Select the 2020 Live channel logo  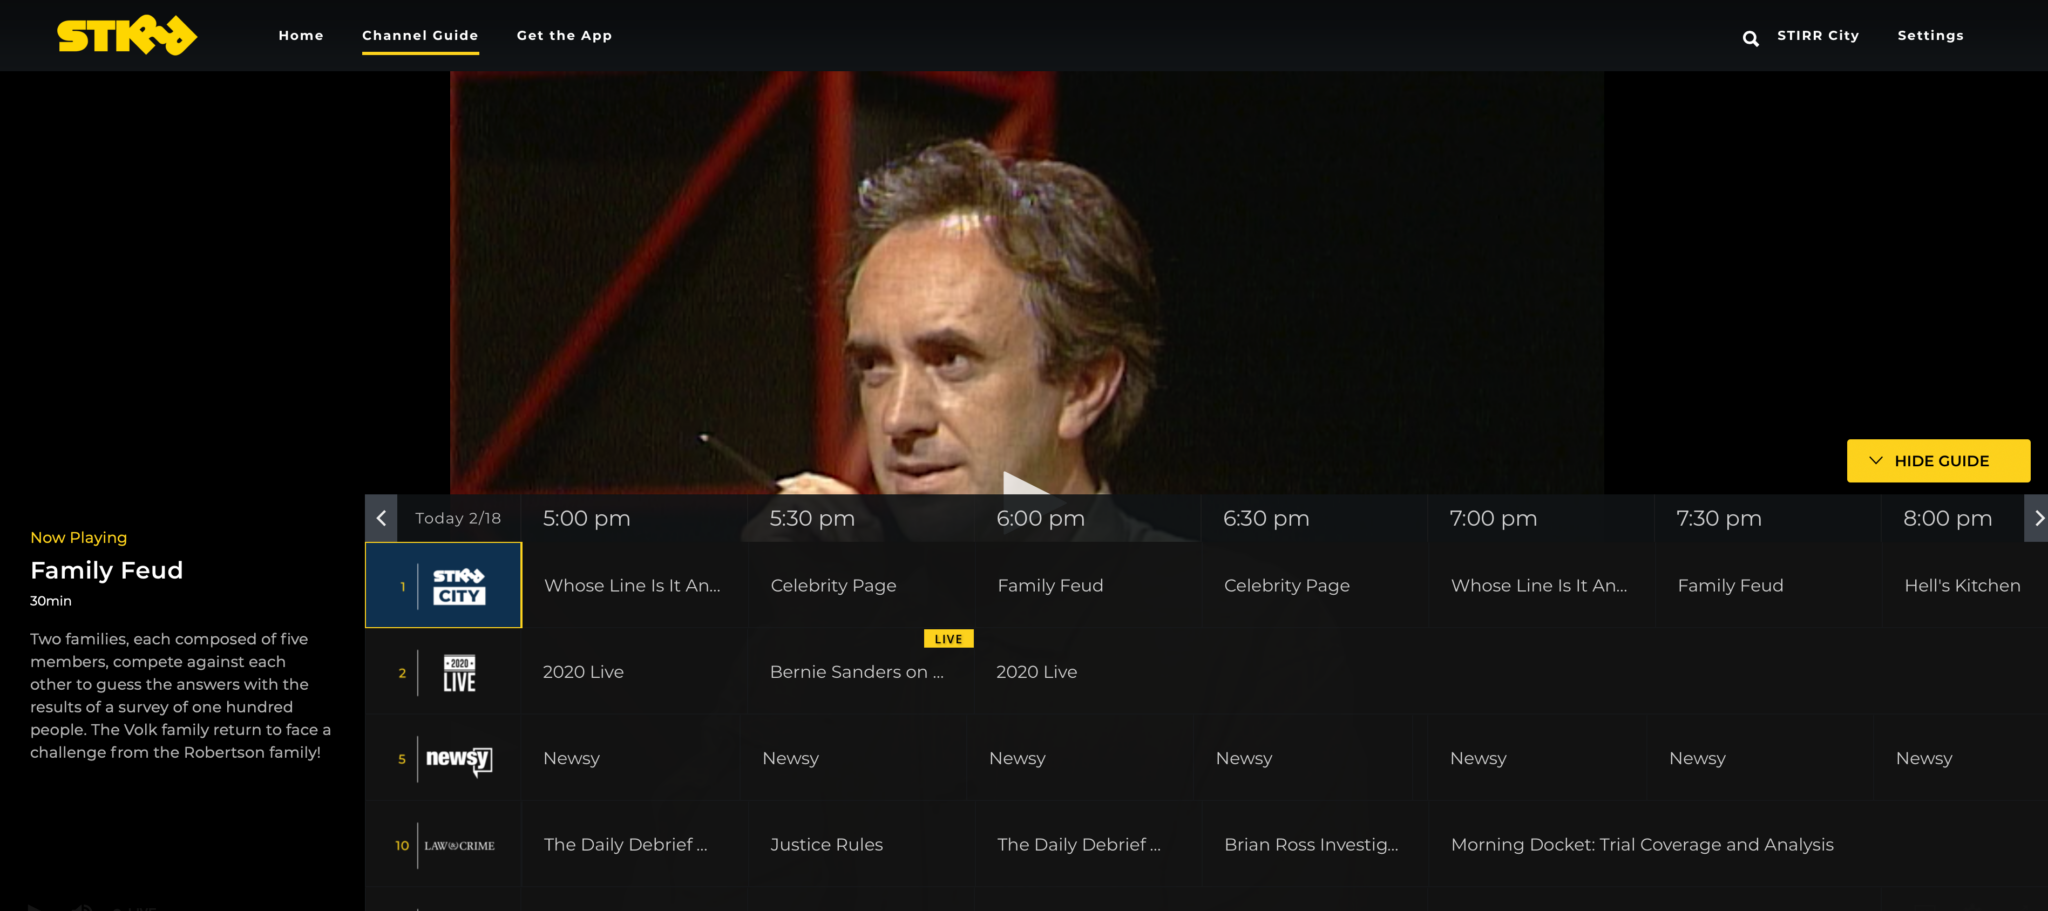(x=459, y=673)
